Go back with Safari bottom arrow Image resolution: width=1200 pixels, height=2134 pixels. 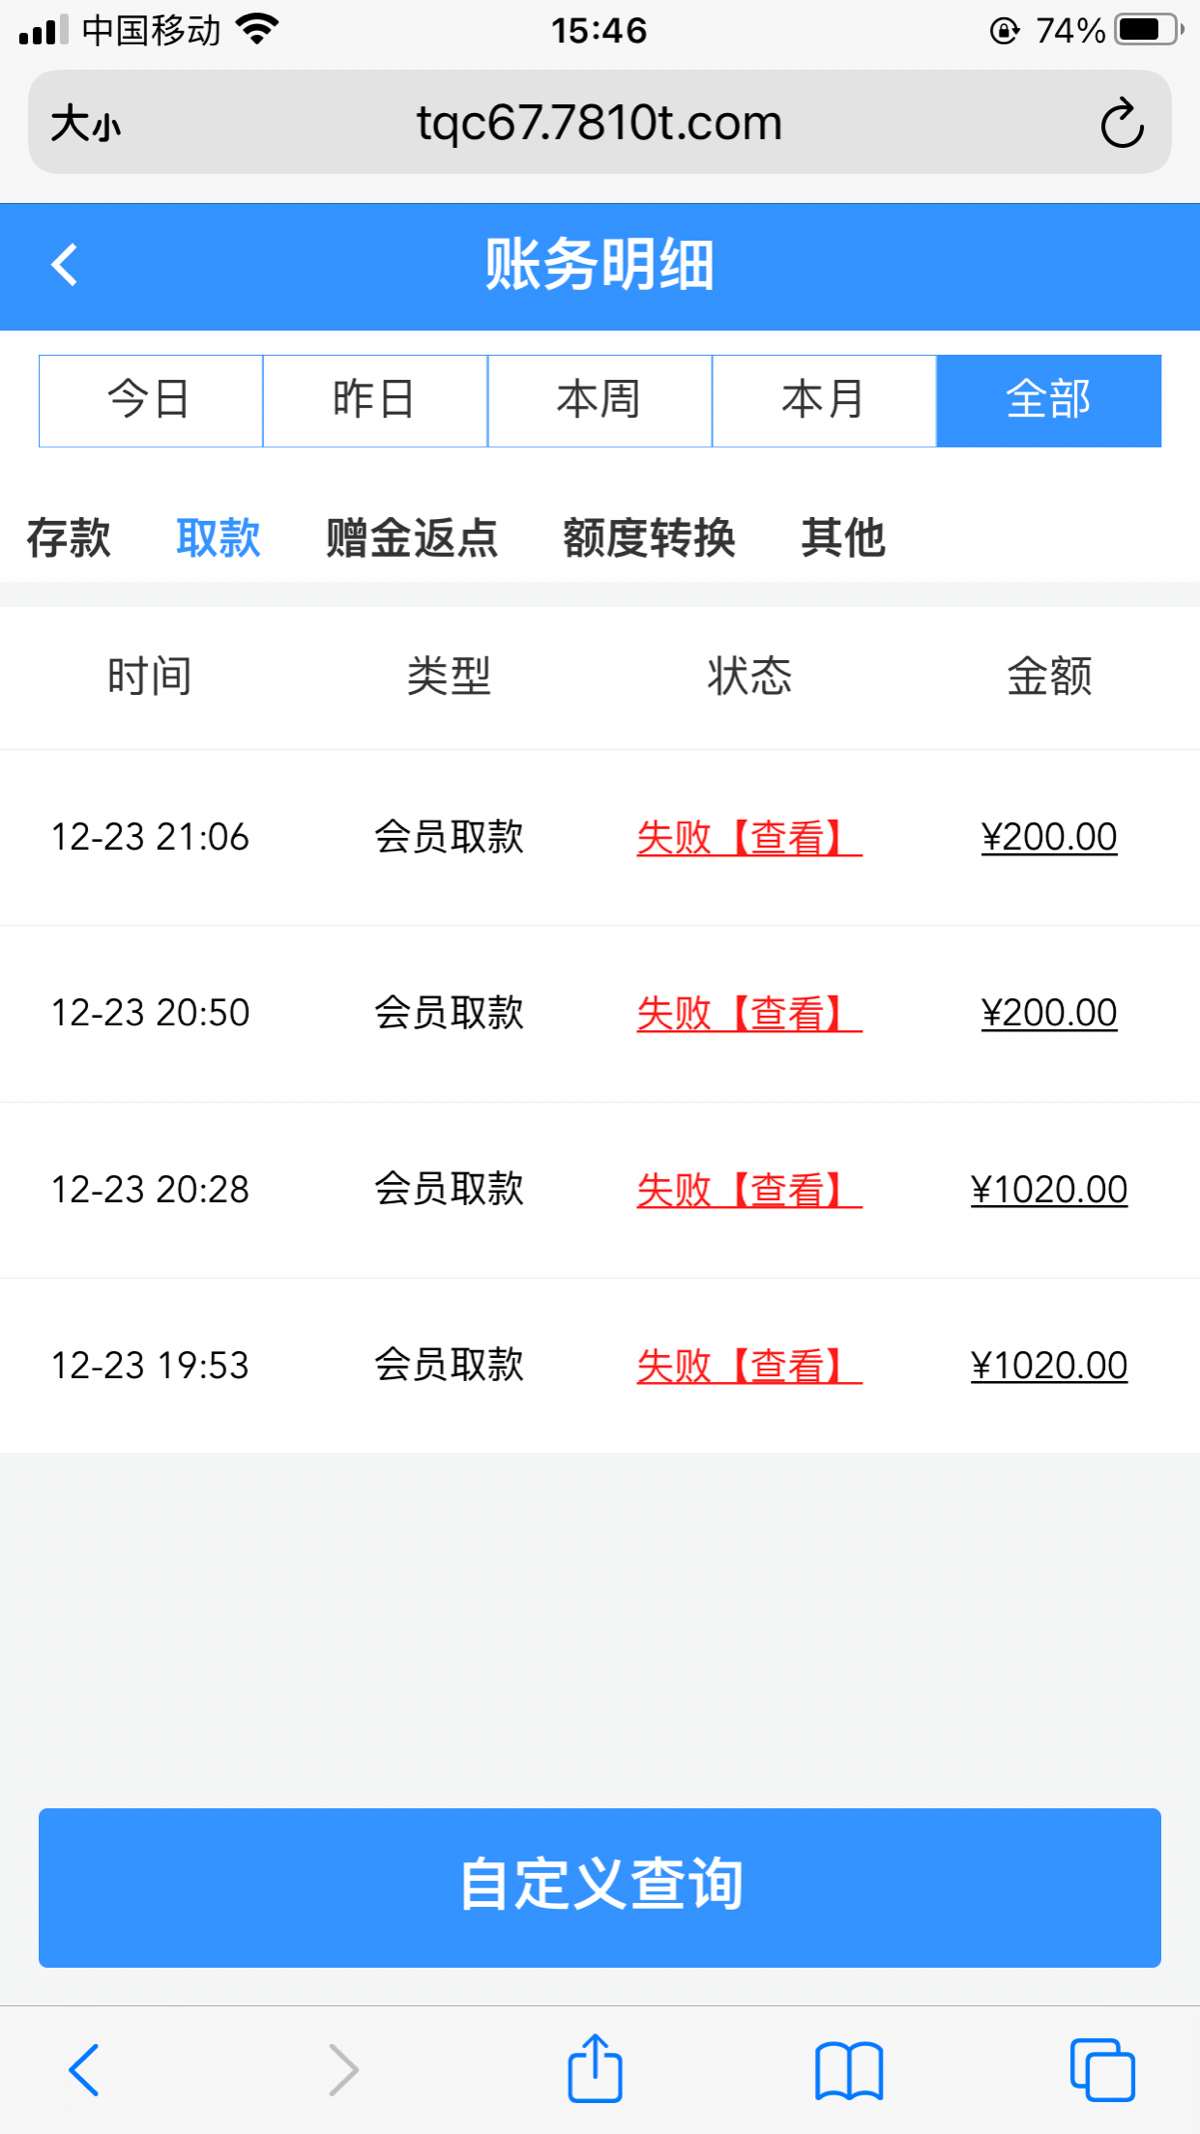[84, 2070]
